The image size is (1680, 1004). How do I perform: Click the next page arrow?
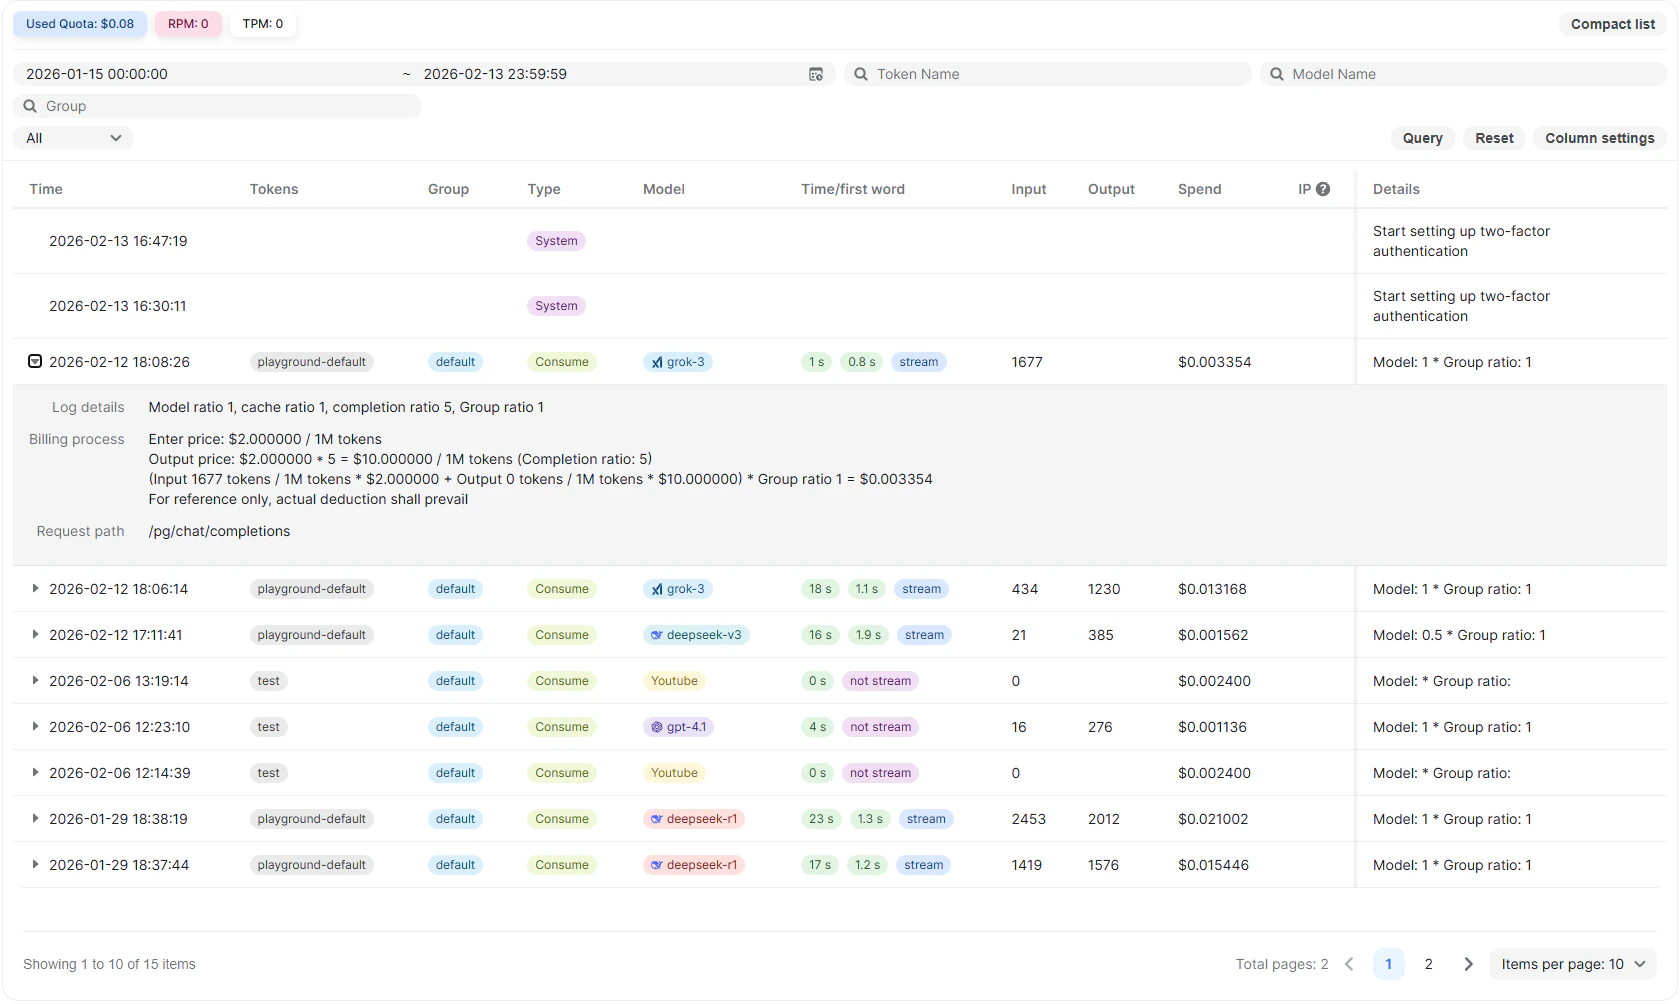click(1467, 964)
